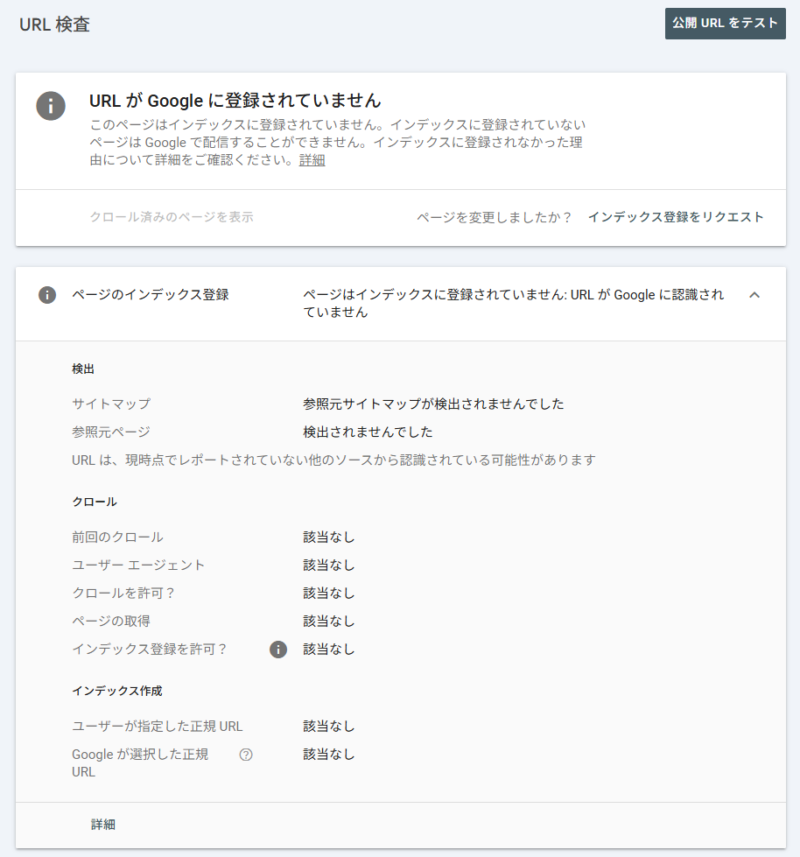The width and height of the screenshot is (800, 857).
Task: Click the help icon beside "Google が選択した正規 URL"
Action: point(246,755)
